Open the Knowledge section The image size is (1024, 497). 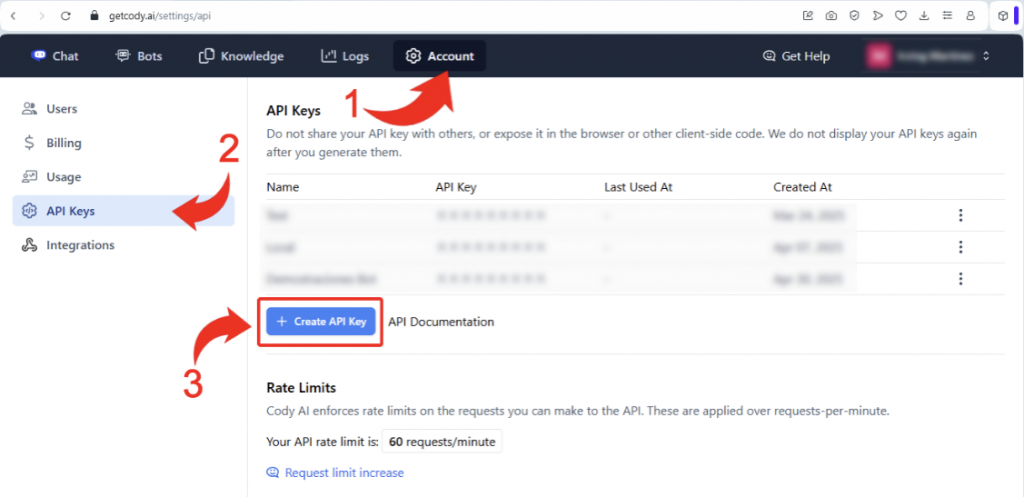coord(241,56)
